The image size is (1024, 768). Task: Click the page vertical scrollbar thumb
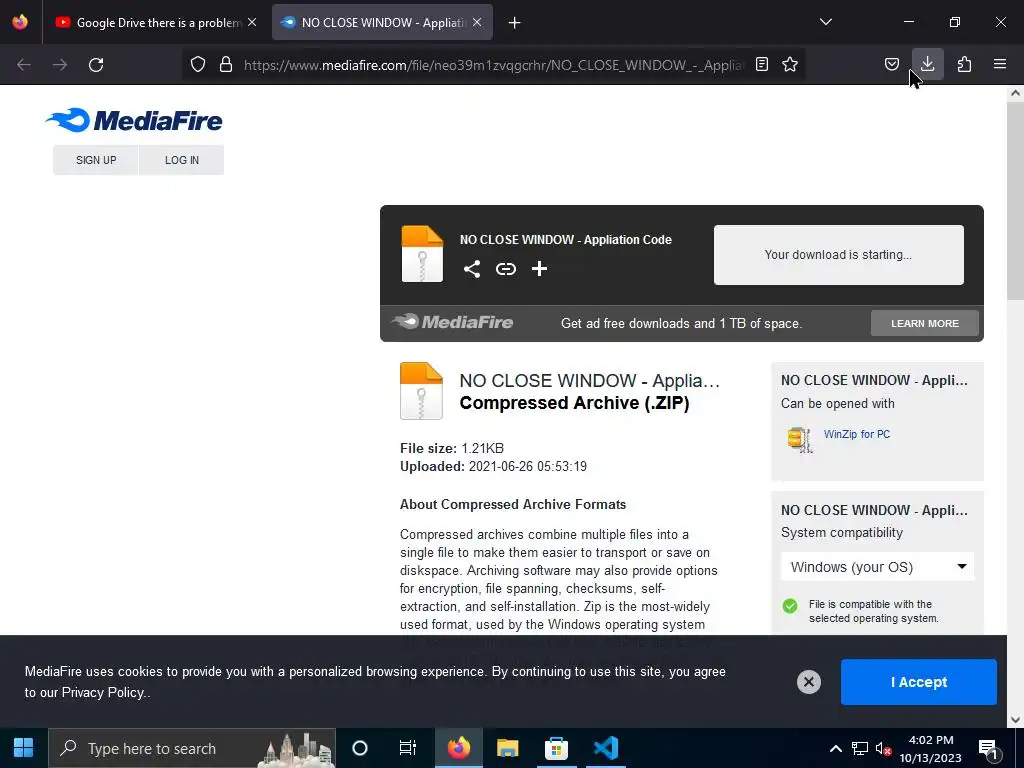point(1015,202)
